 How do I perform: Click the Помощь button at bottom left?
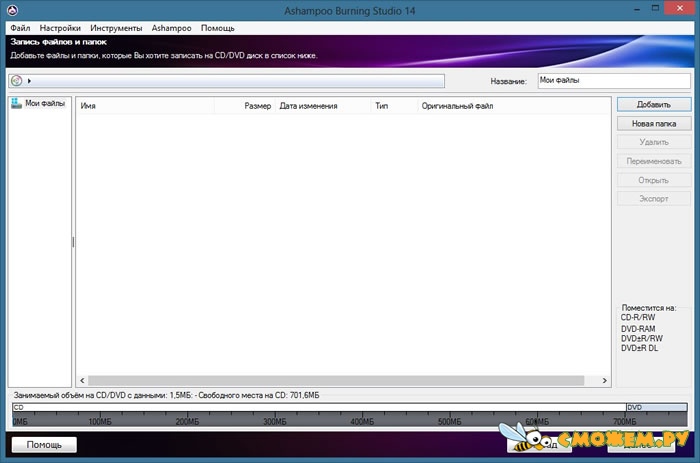click(x=44, y=445)
